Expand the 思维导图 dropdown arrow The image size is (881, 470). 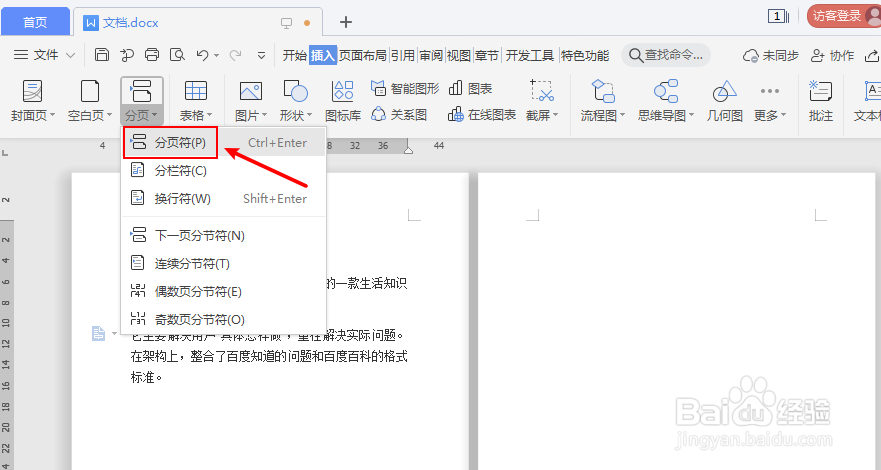(691, 115)
